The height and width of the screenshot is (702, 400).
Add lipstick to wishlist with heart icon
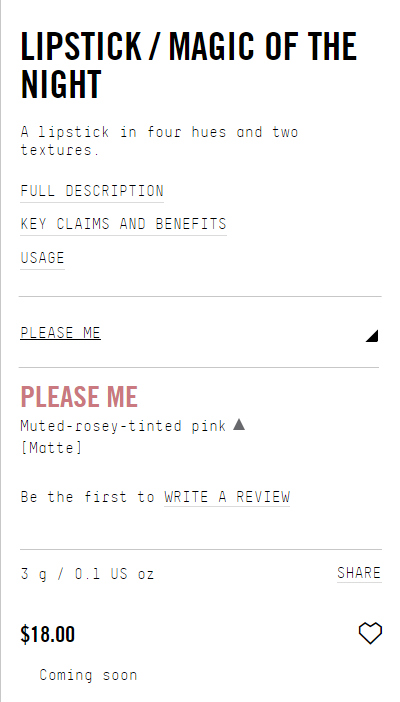[370, 633]
